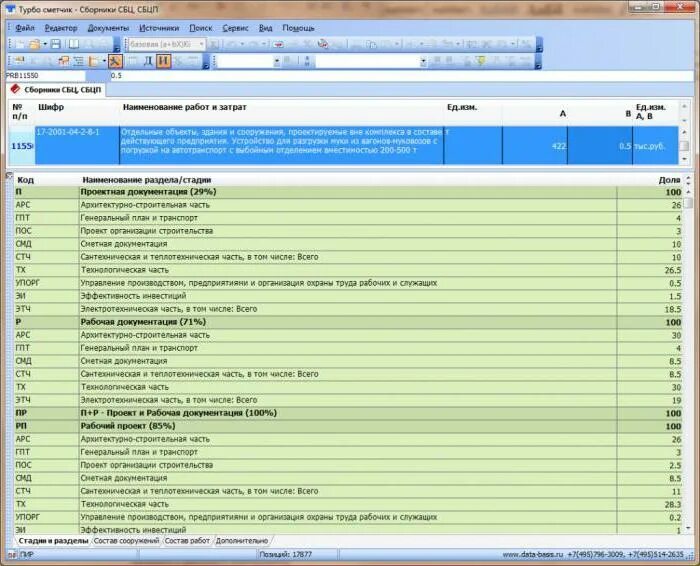Screen dimensions: 700x566
Task: Click the corner selector icon left of 'Код'
Action: [9, 176]
